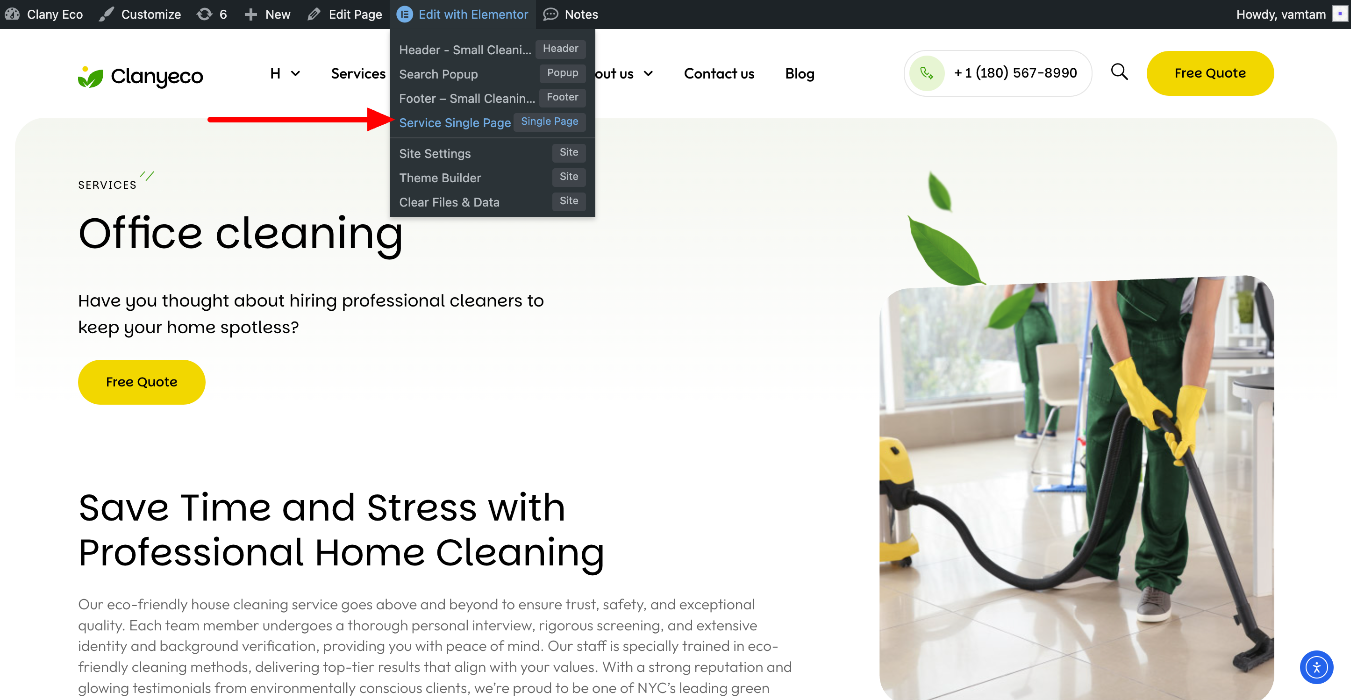Click Free Quote button below the intro text
The height and width of the screenshot is (700, 1351).
pos(142,382)
